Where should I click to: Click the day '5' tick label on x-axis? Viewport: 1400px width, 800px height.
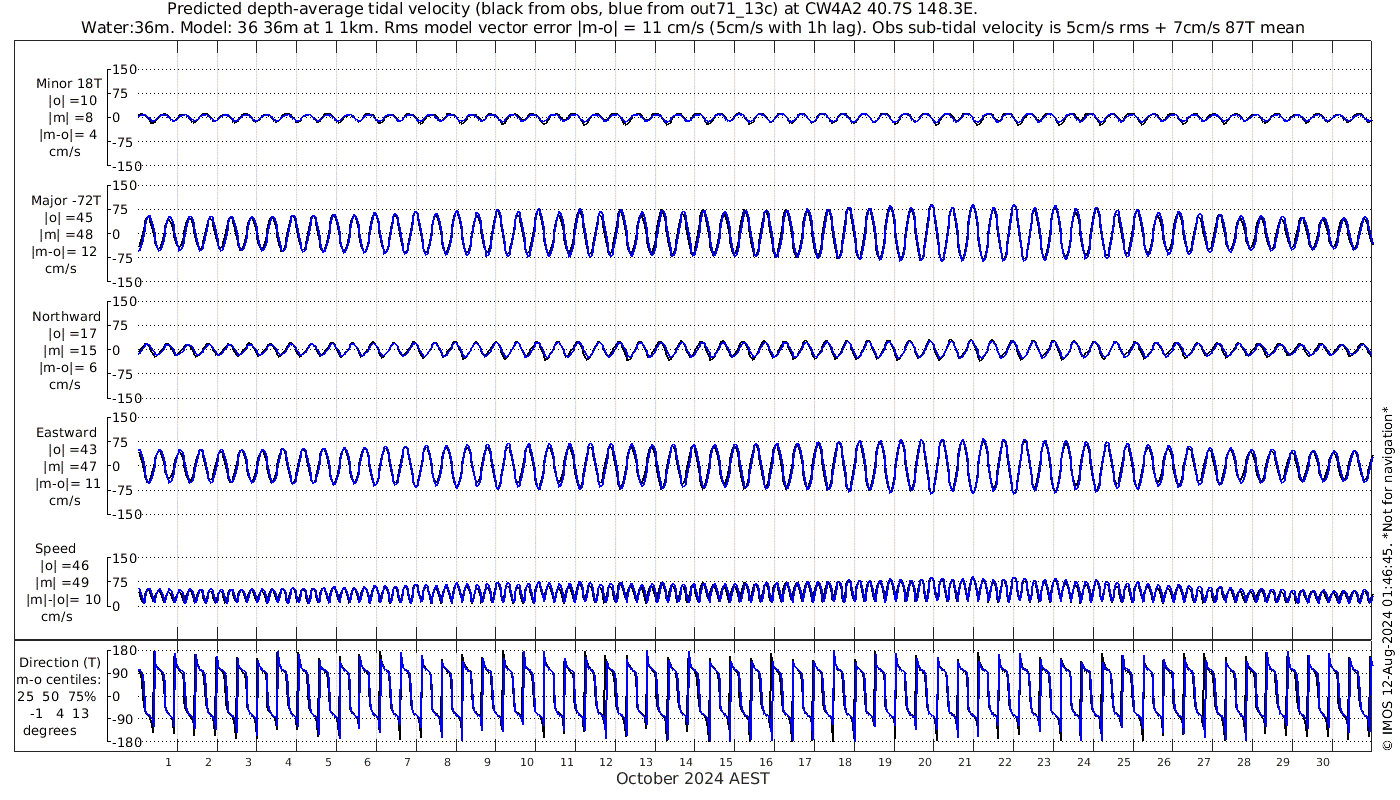(x=327, y=762)
